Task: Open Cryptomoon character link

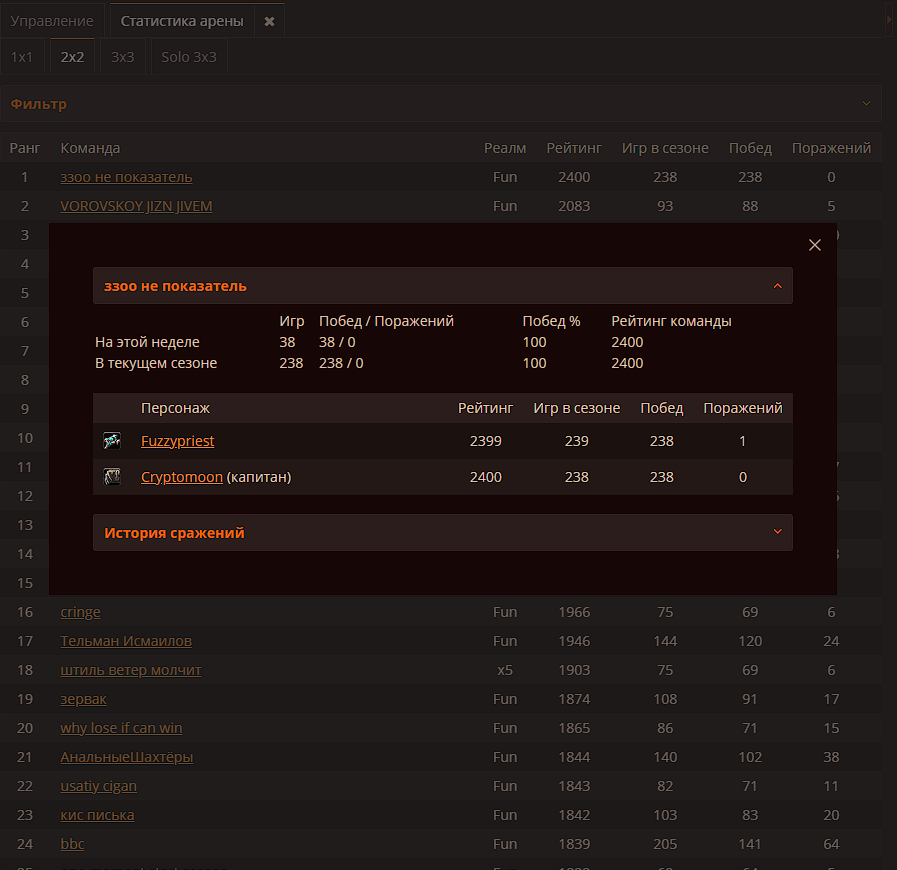Action: 181,477
